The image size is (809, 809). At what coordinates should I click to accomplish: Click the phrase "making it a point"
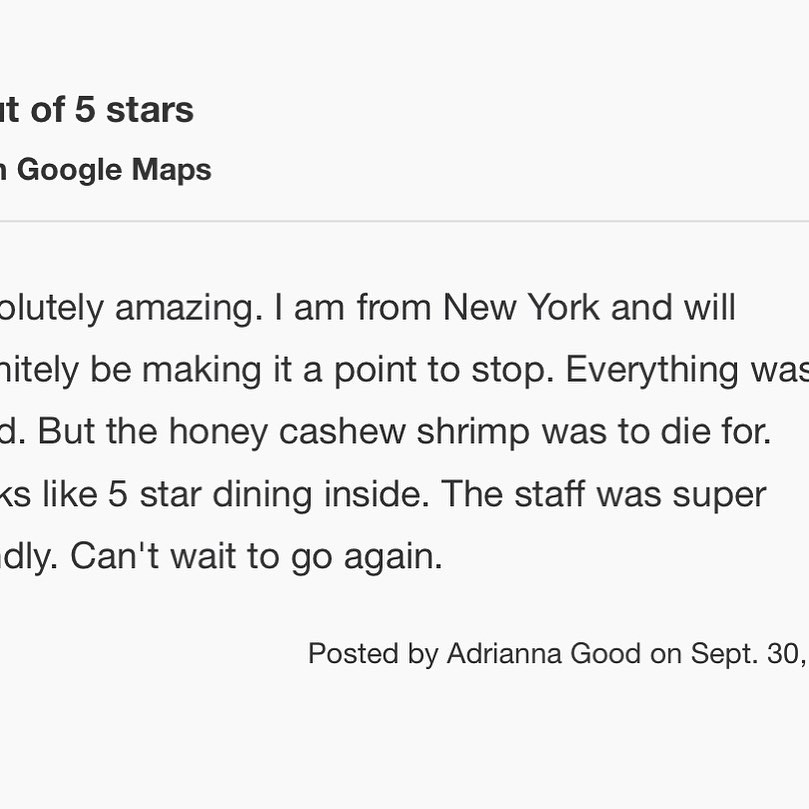tap(288, 370)
